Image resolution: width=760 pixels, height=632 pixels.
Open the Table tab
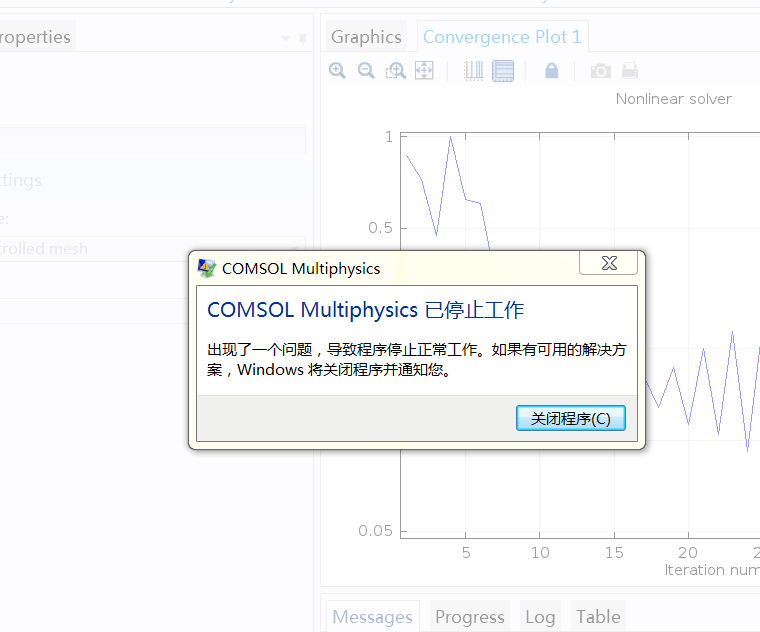(x=599, y=616)
